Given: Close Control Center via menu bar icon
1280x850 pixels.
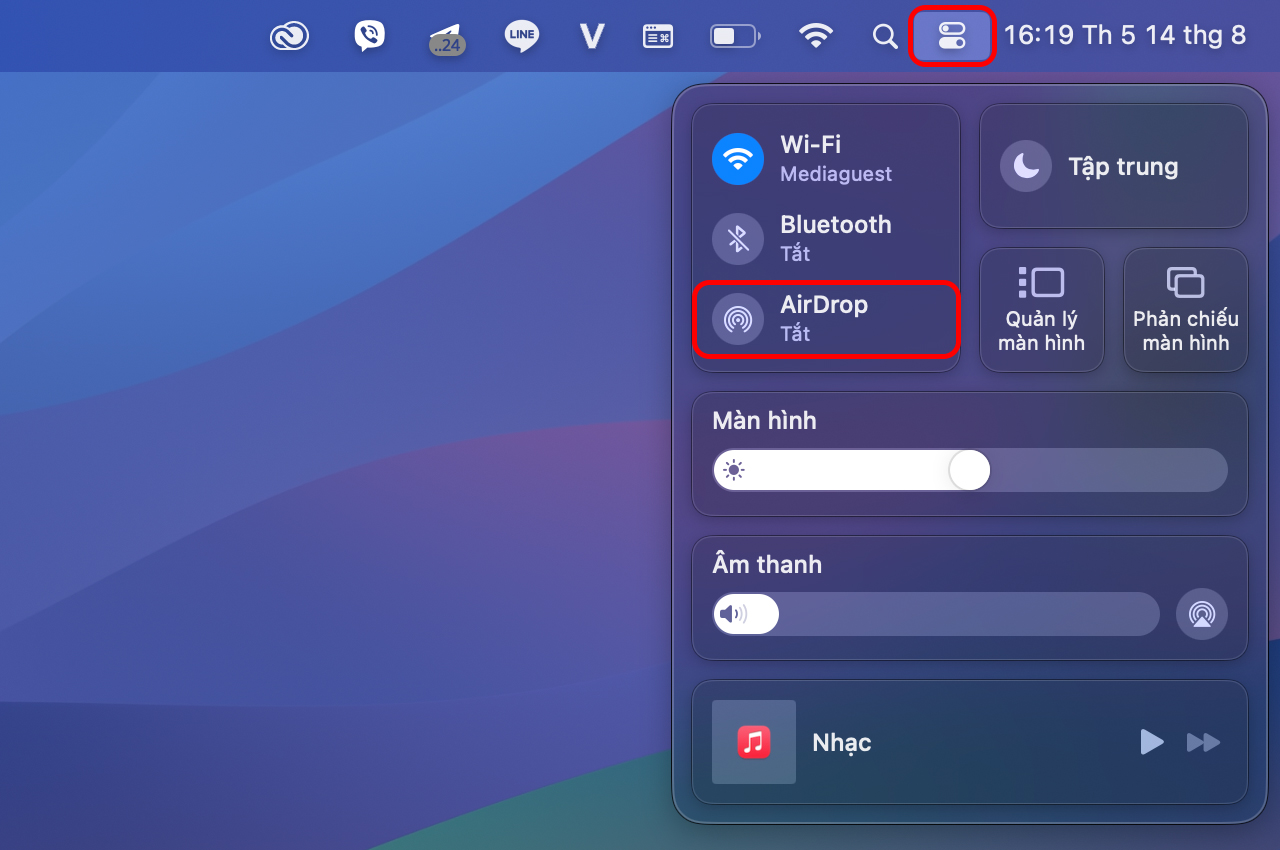Looking at the screenshot, I should click(x=952, y=37).
